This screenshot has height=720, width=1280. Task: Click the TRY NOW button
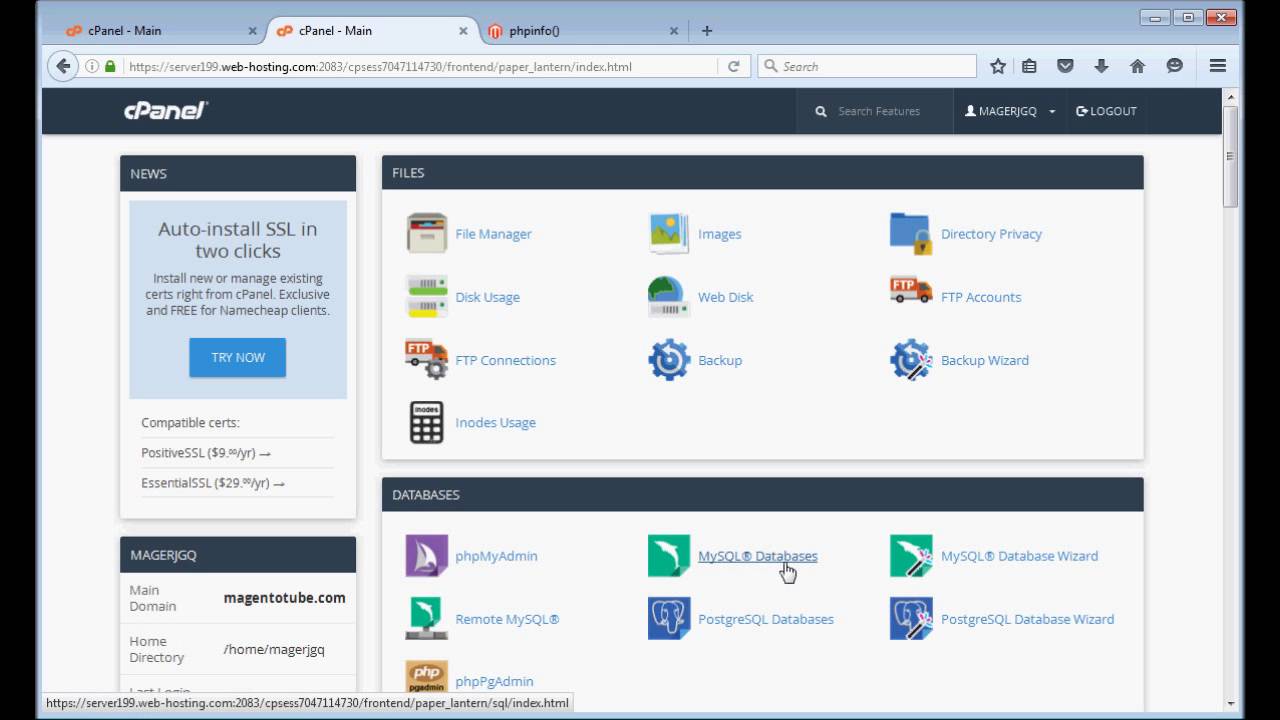238,357
